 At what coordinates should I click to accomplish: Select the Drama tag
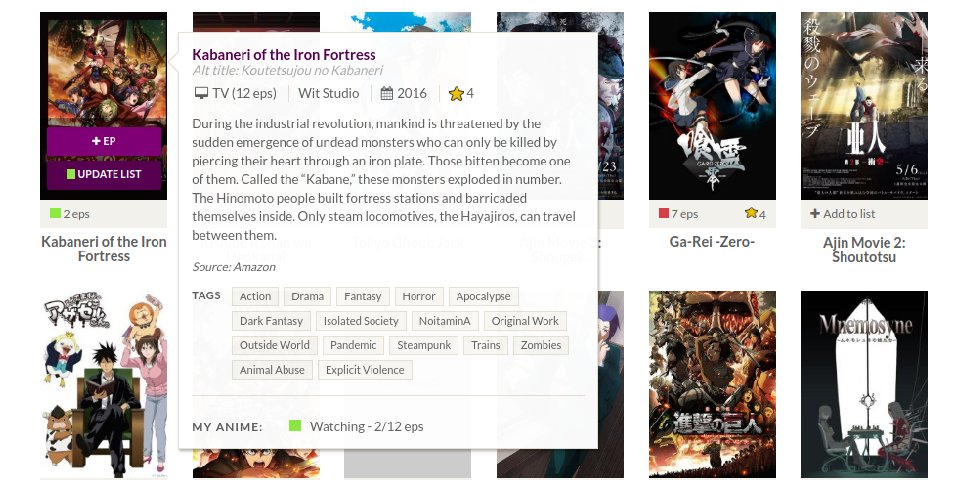tap(307, 296)
